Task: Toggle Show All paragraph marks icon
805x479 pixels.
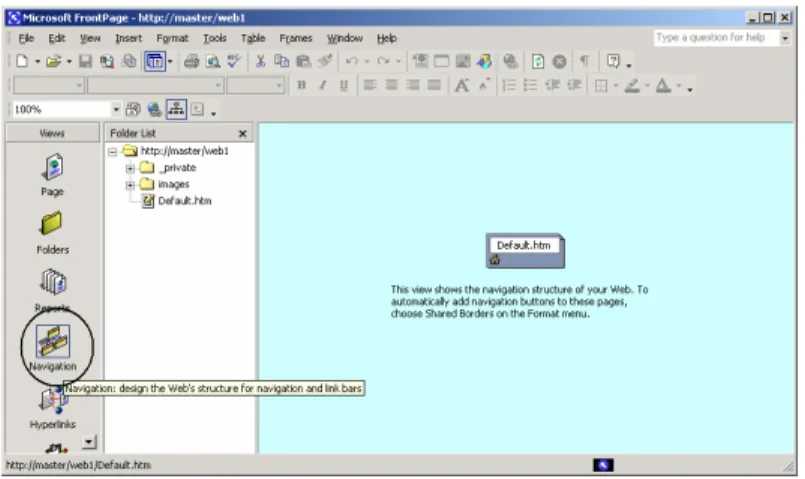Action: point(584,62)
